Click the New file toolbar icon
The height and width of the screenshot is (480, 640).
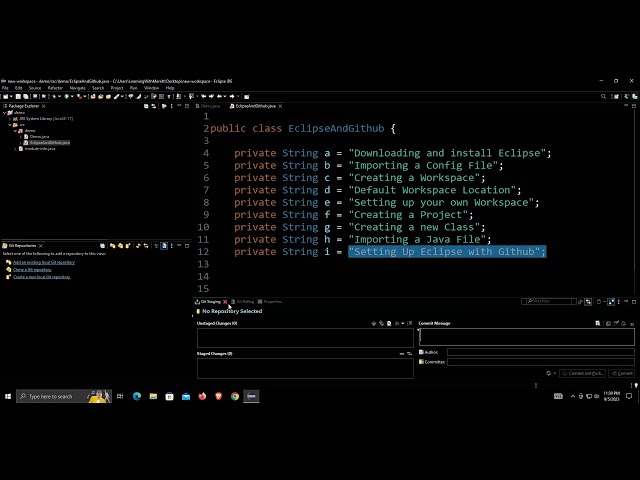(x=6, y=97)
